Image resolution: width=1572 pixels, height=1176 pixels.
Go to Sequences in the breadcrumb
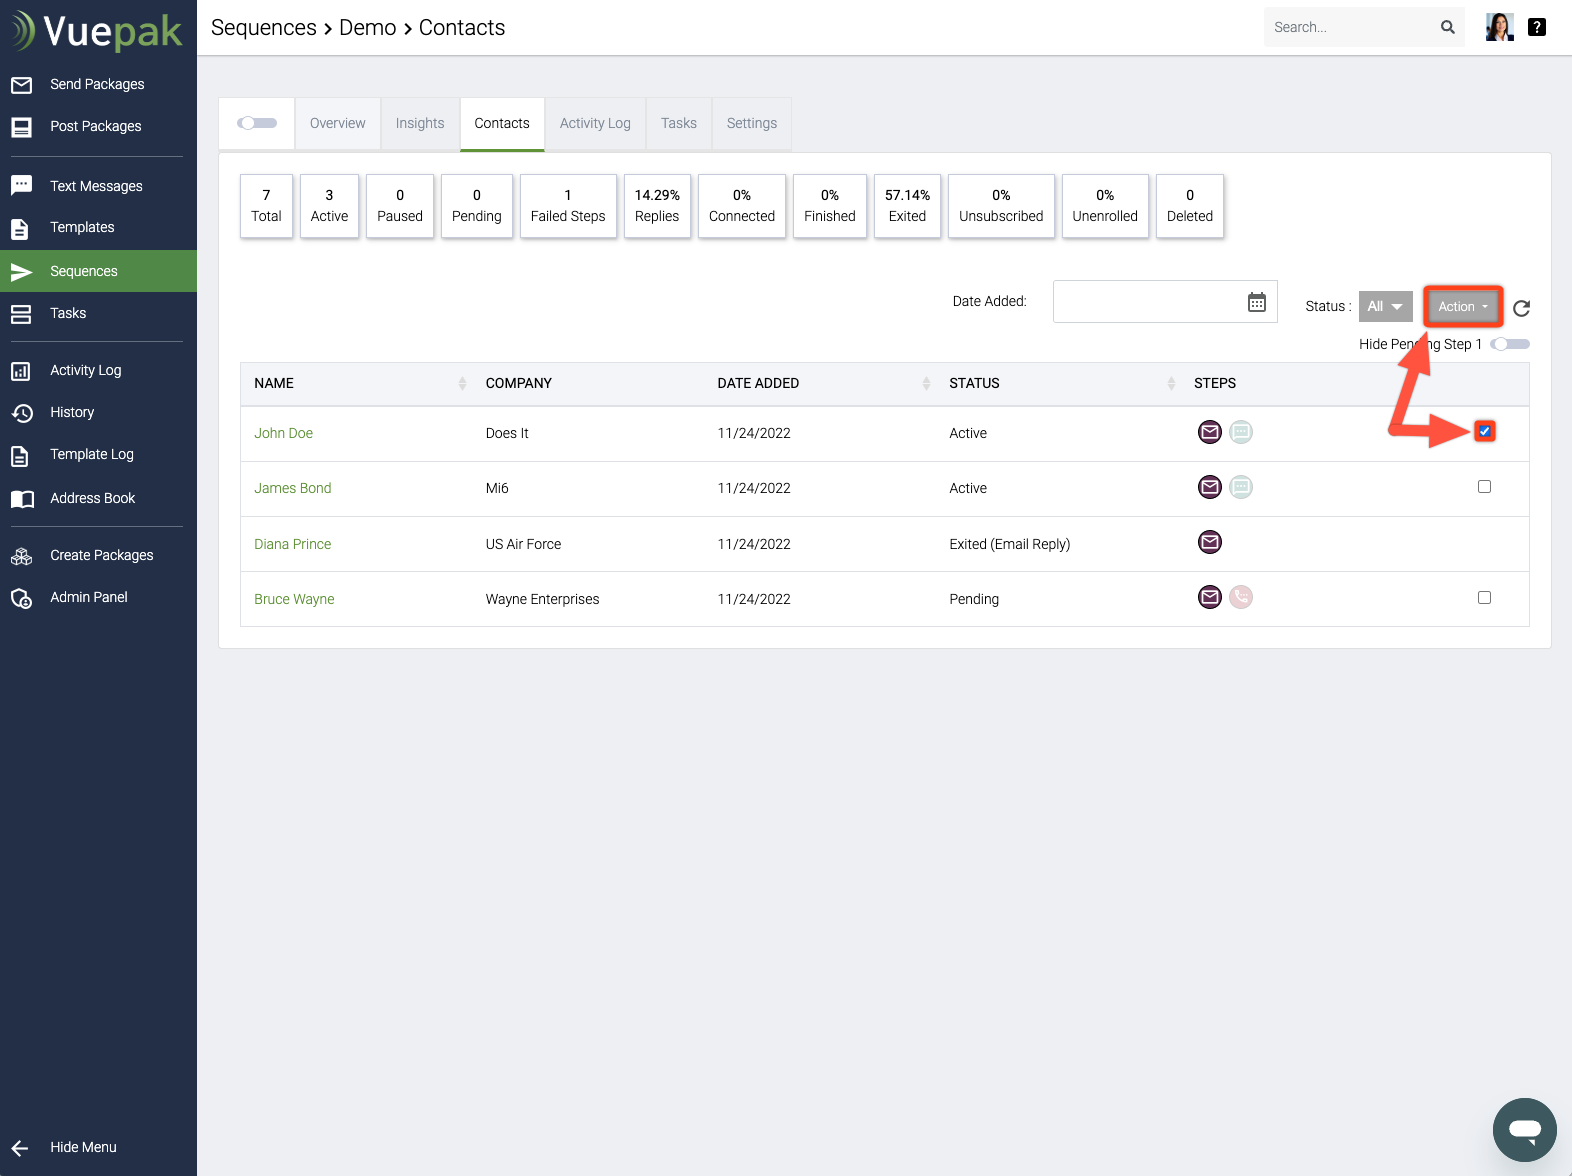click(x=264, y=28)
